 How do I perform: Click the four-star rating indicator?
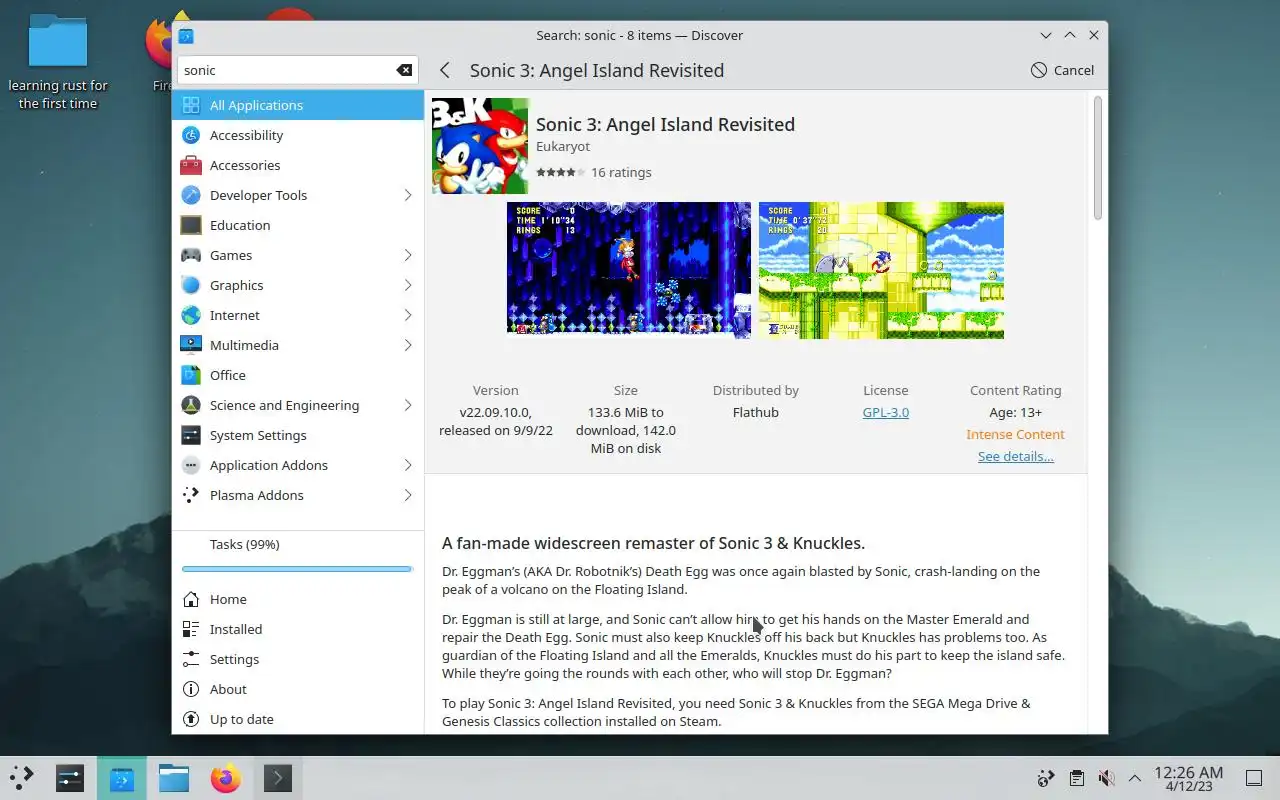[x=560, y=172]
